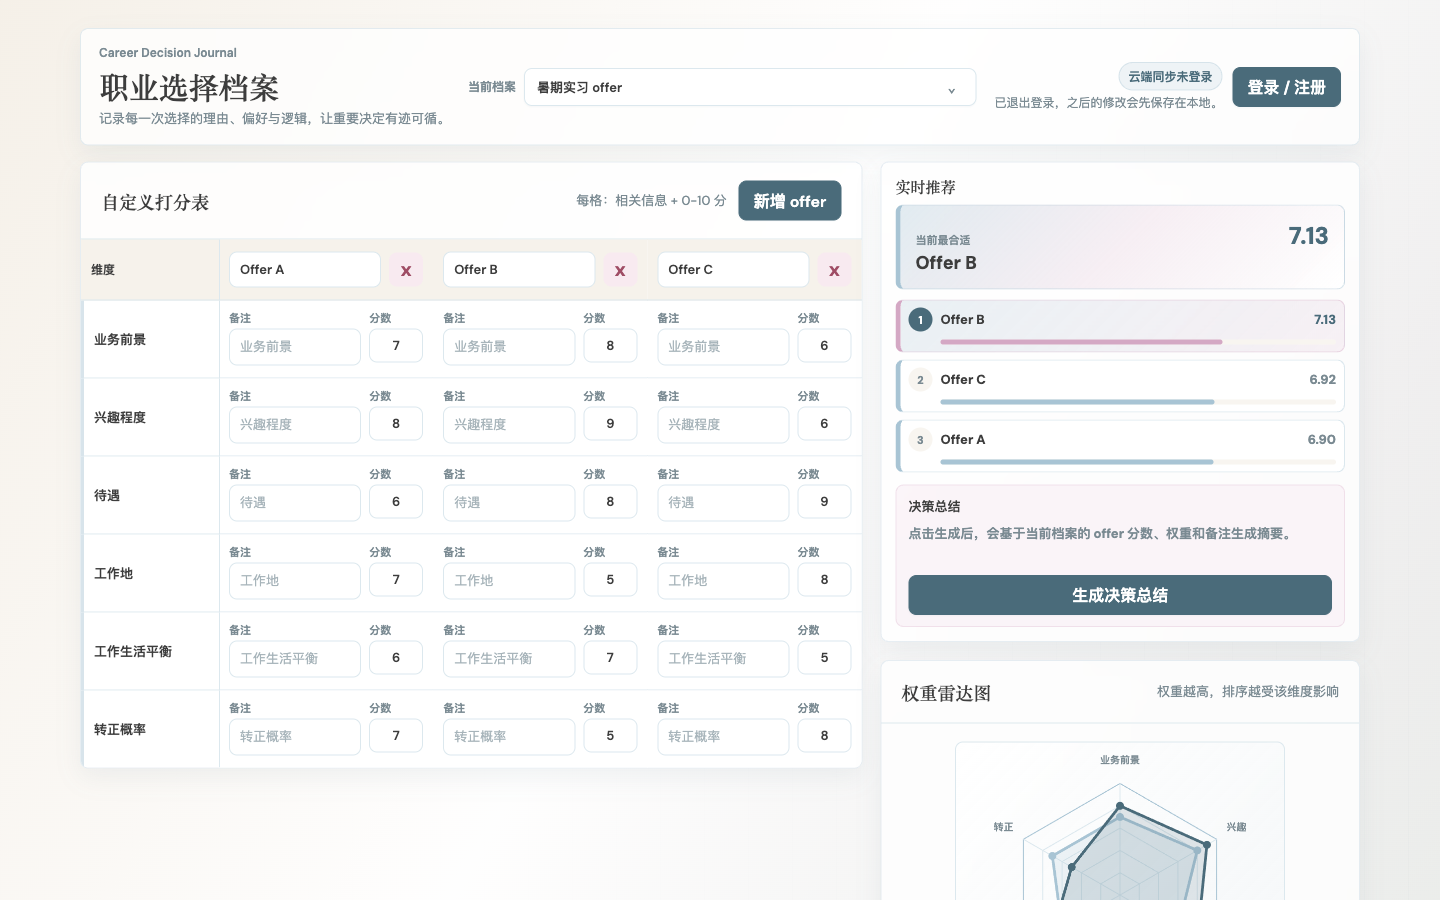
Task: Click the 新增 offer button
Action: [x=790, y=201]
